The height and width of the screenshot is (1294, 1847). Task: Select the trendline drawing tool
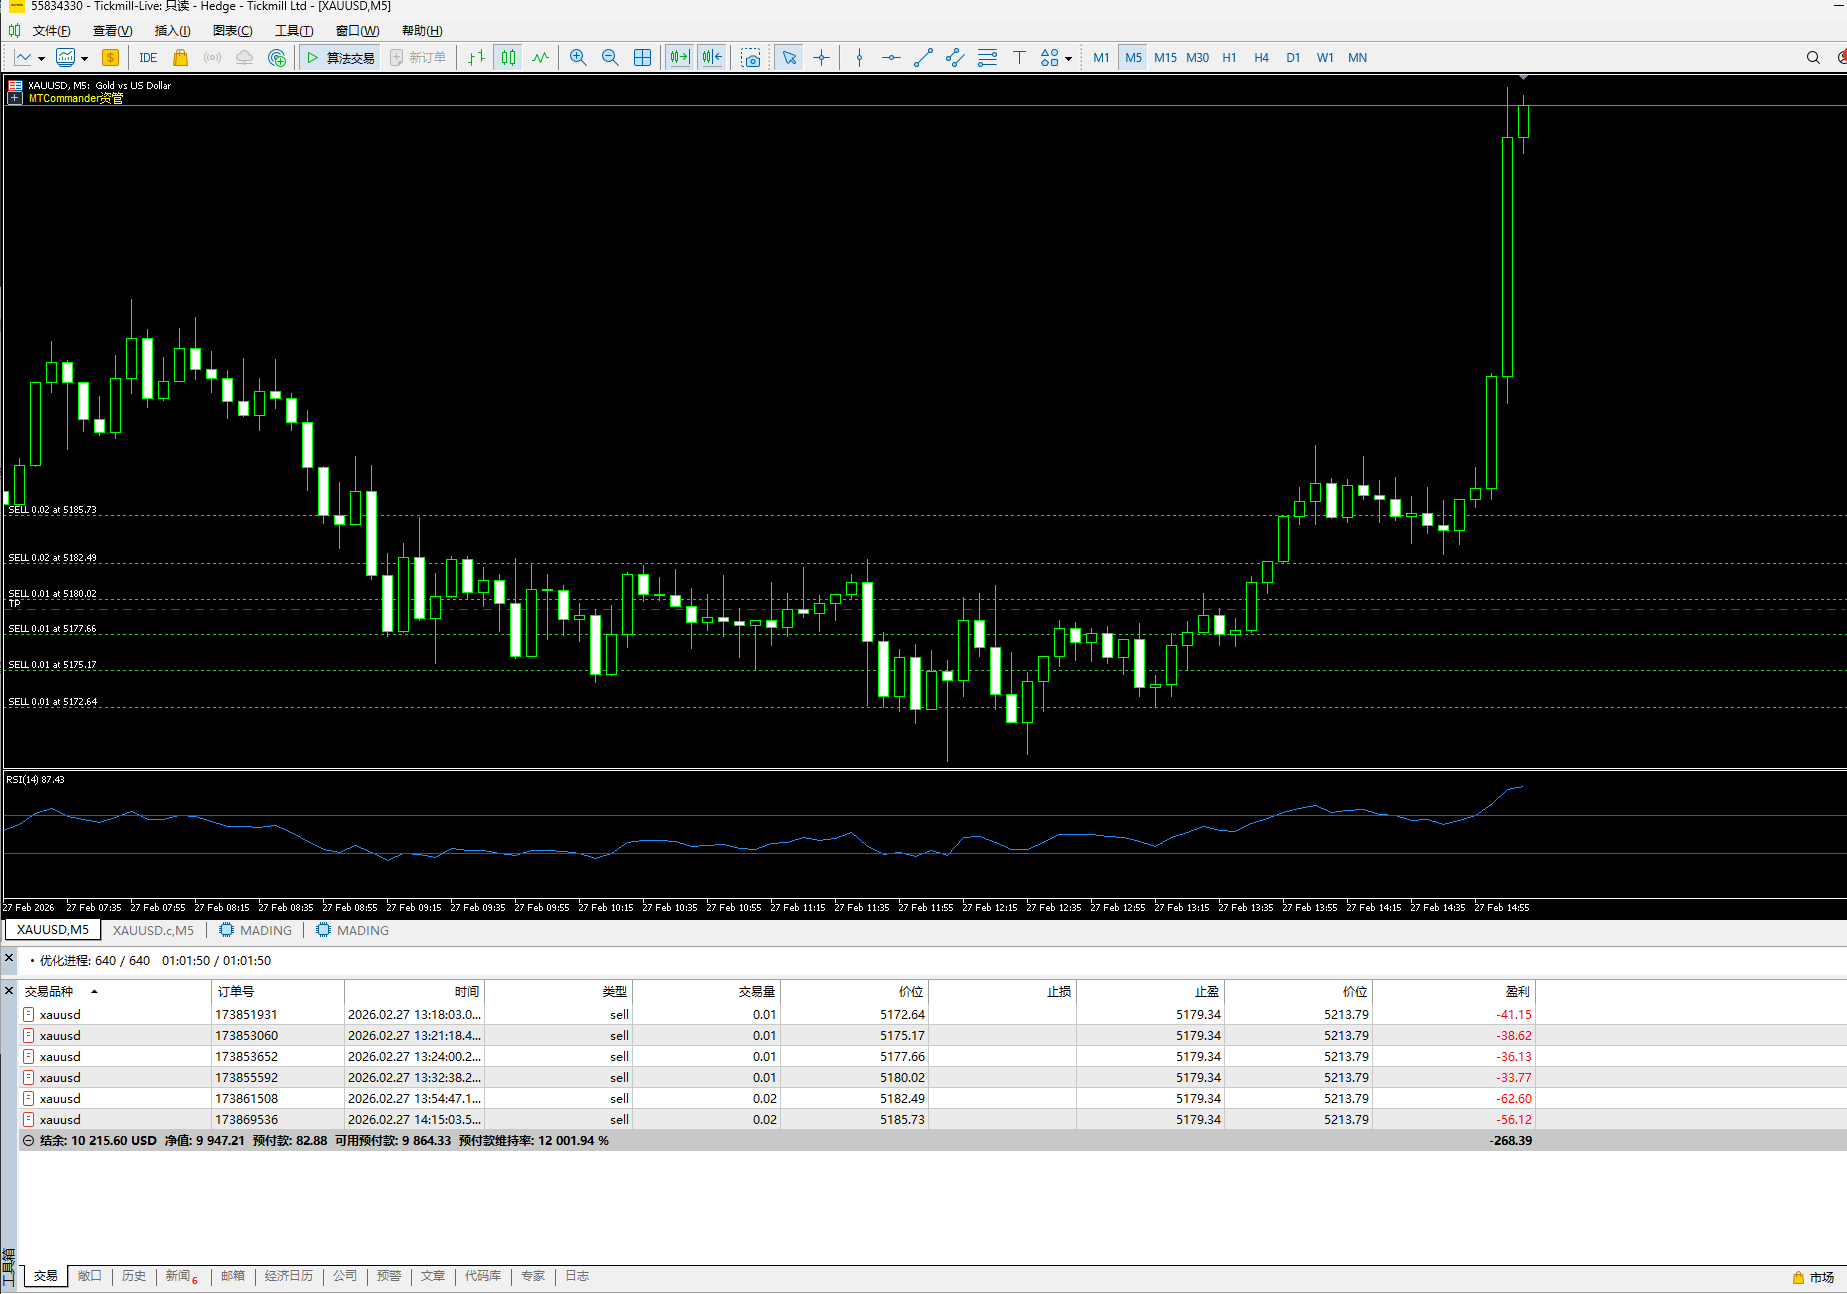[923, 58]
